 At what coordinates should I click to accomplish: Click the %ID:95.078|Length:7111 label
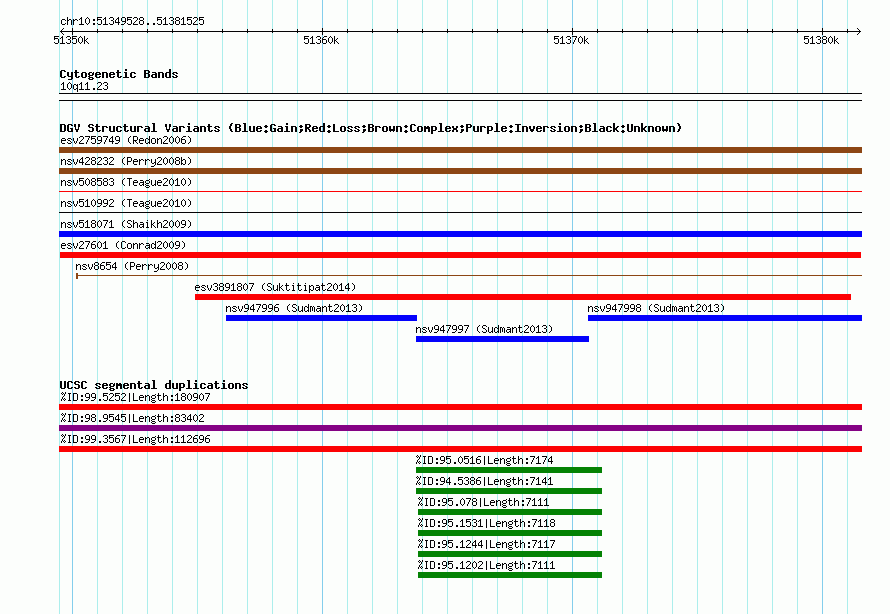[483, 502]
